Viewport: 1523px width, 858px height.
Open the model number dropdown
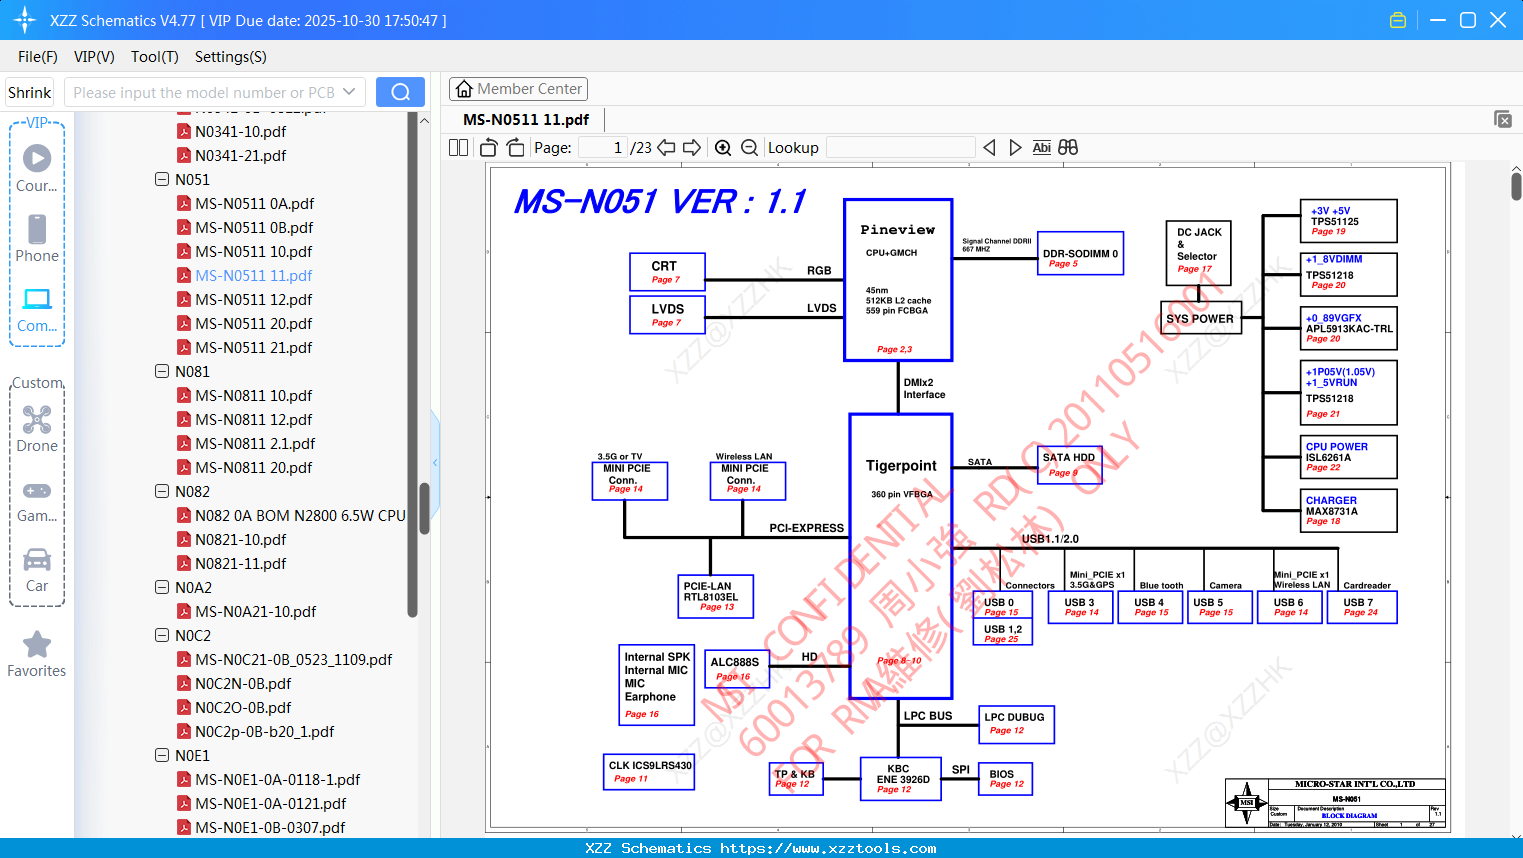(349, 92)
